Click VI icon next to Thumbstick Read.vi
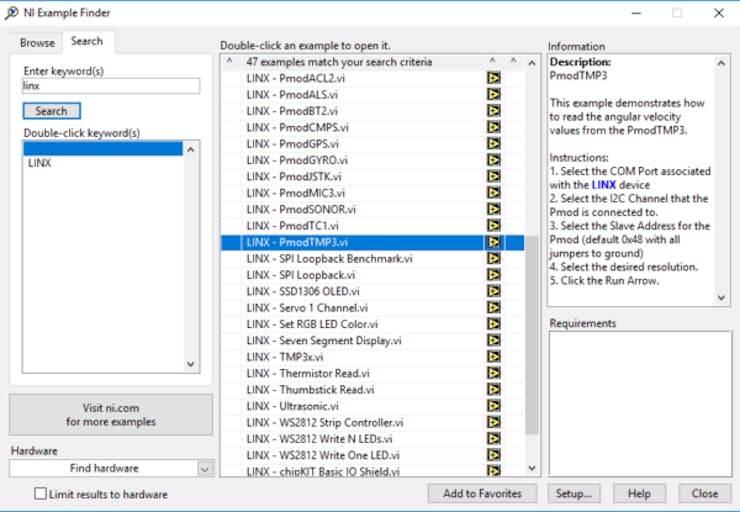Screen dimensions: 740x512 [x=494, y=389]
